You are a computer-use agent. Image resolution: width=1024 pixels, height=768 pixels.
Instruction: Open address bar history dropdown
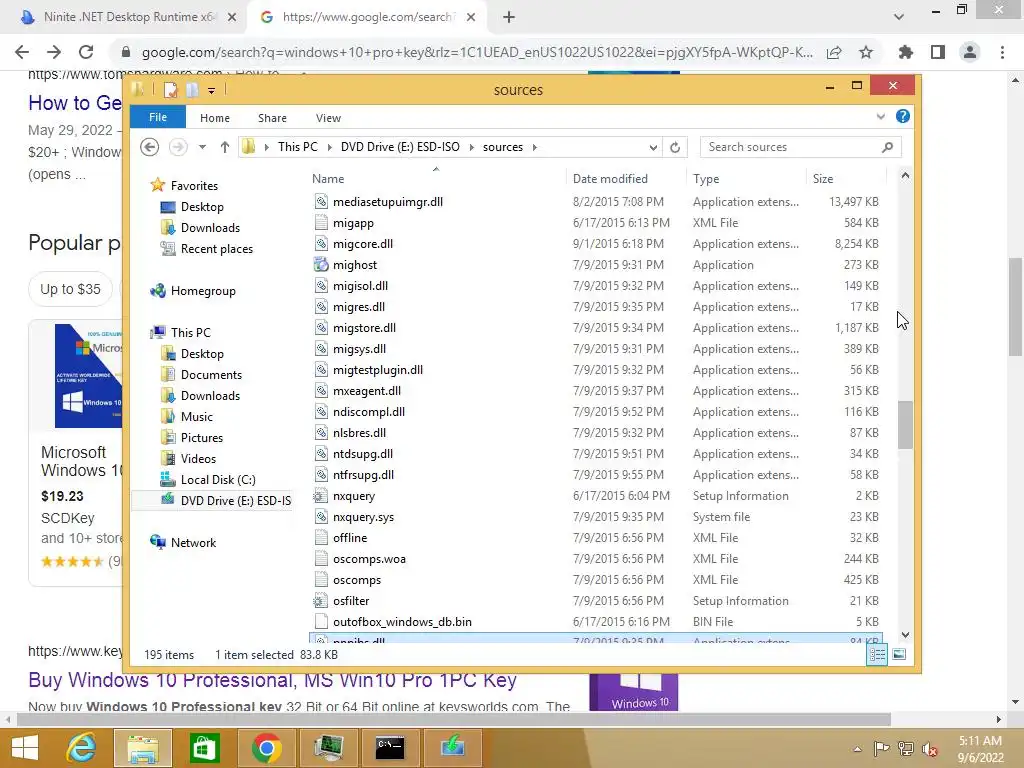tap(653, 148)
